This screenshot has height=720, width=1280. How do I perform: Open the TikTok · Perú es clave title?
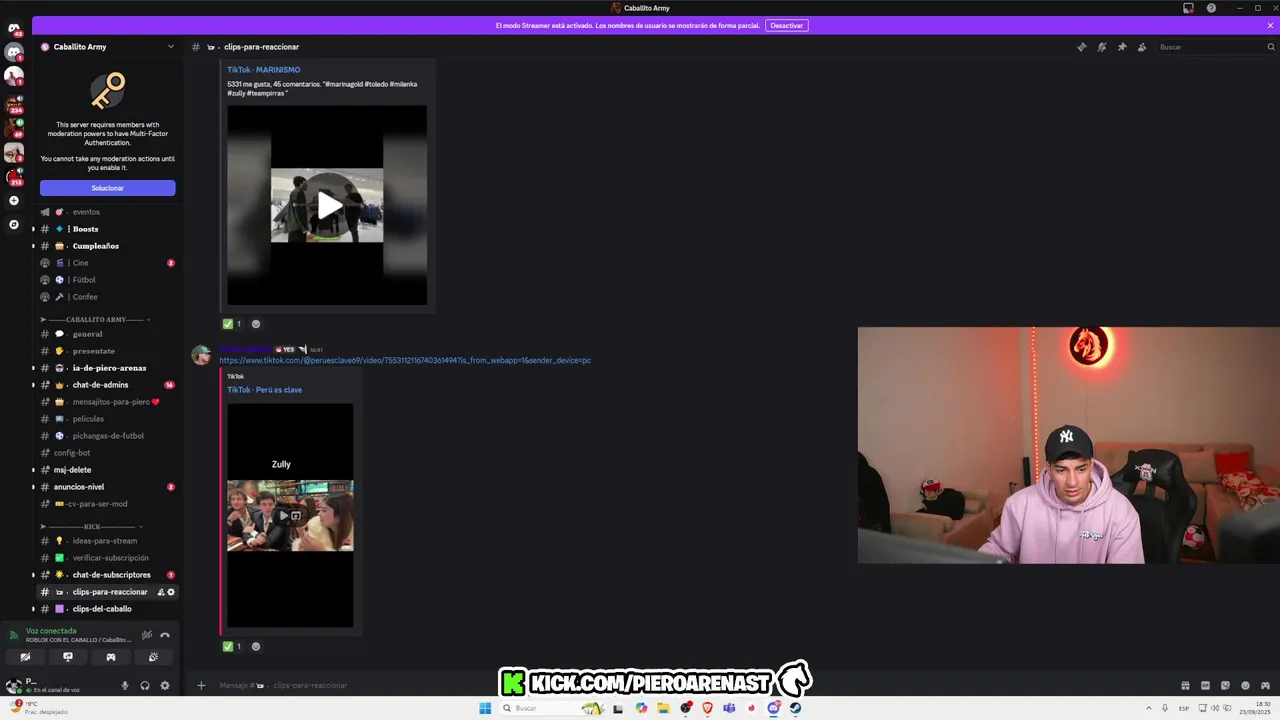click(x=264, y=390)
